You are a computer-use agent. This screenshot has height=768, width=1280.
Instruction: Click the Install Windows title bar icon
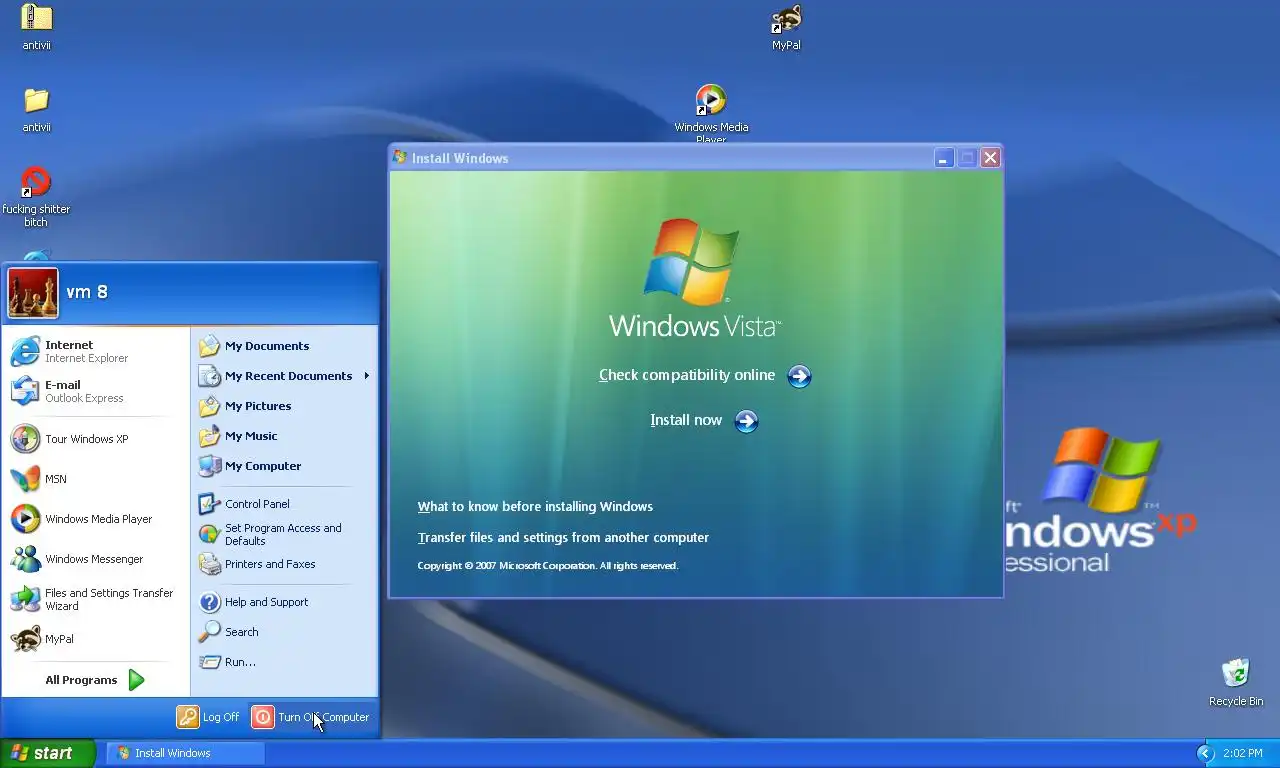[x=400, y=158]
